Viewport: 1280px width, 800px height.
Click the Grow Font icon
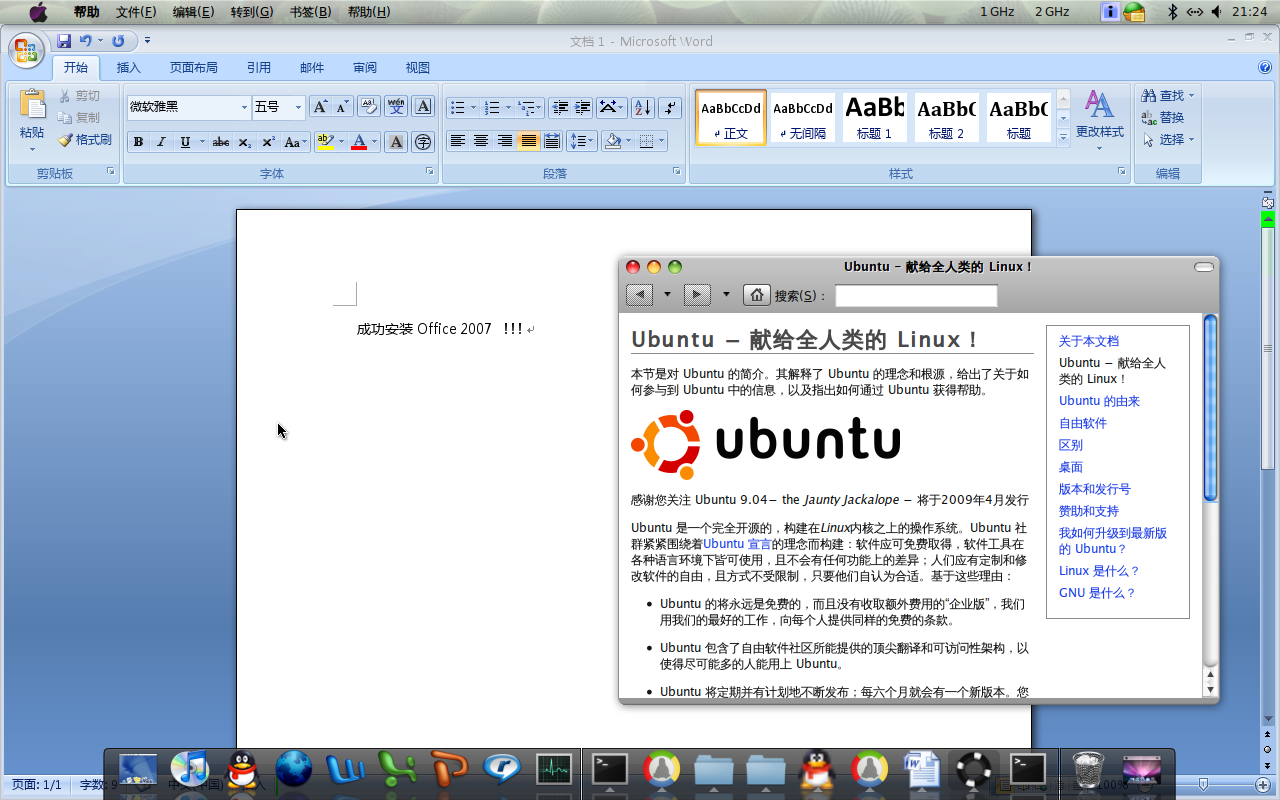click(319, 107)
